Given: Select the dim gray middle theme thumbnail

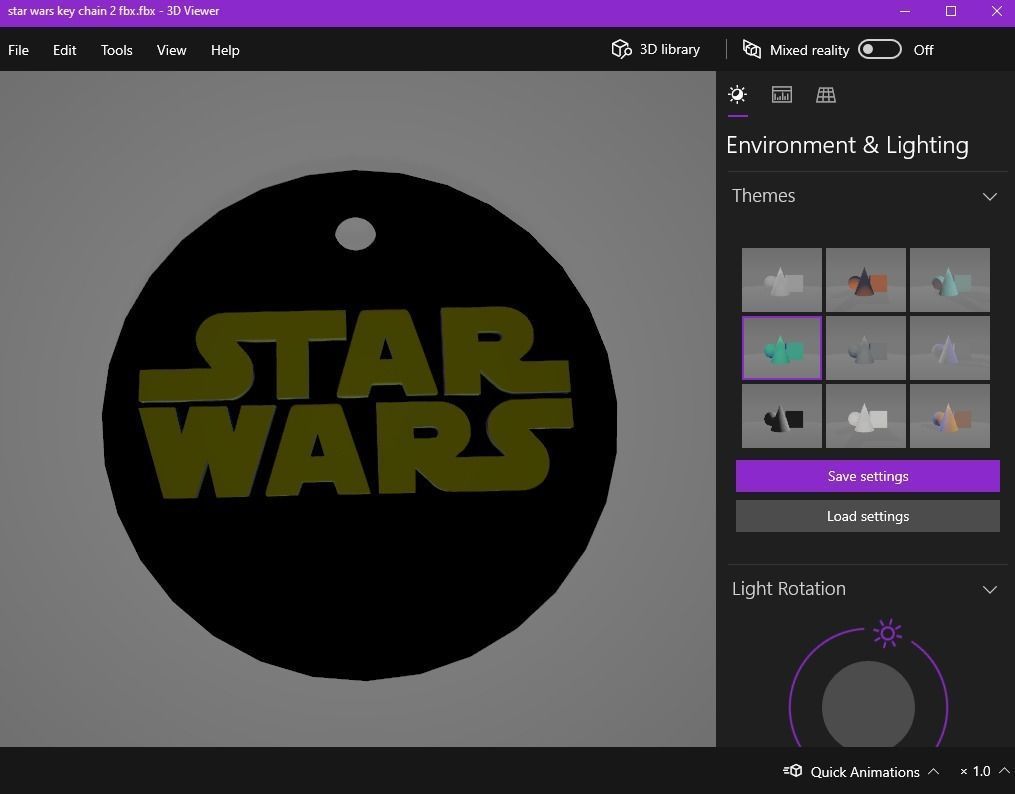Looking at the screenshot, I should [x=865, y=348].
